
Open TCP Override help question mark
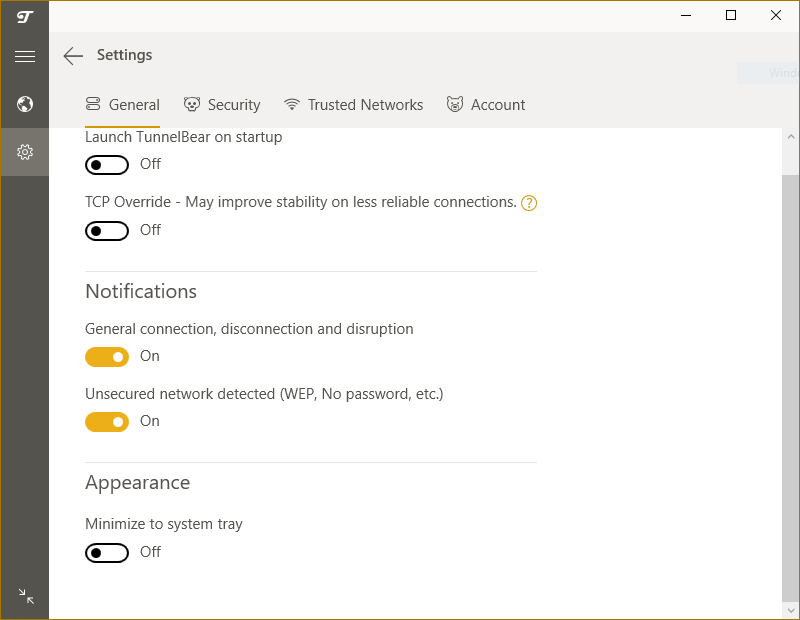(529, 203)
